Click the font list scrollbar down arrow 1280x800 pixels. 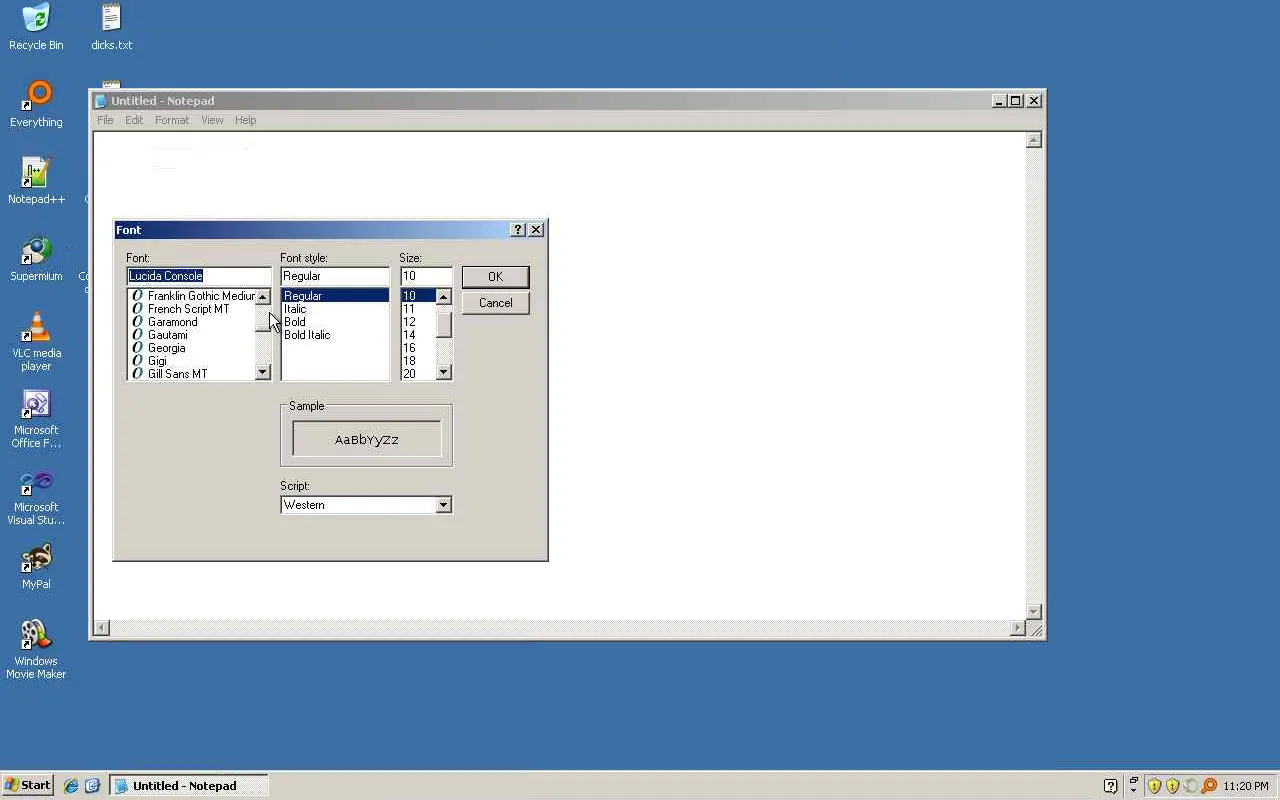pyautogui.click(x=263, y=373)
